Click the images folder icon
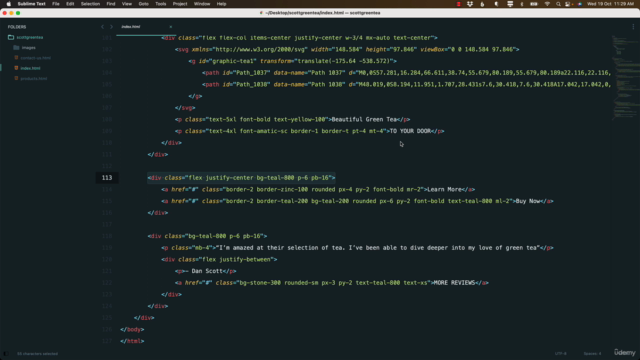Viewport: 640px width, 360px height. (x=16, y=48)
